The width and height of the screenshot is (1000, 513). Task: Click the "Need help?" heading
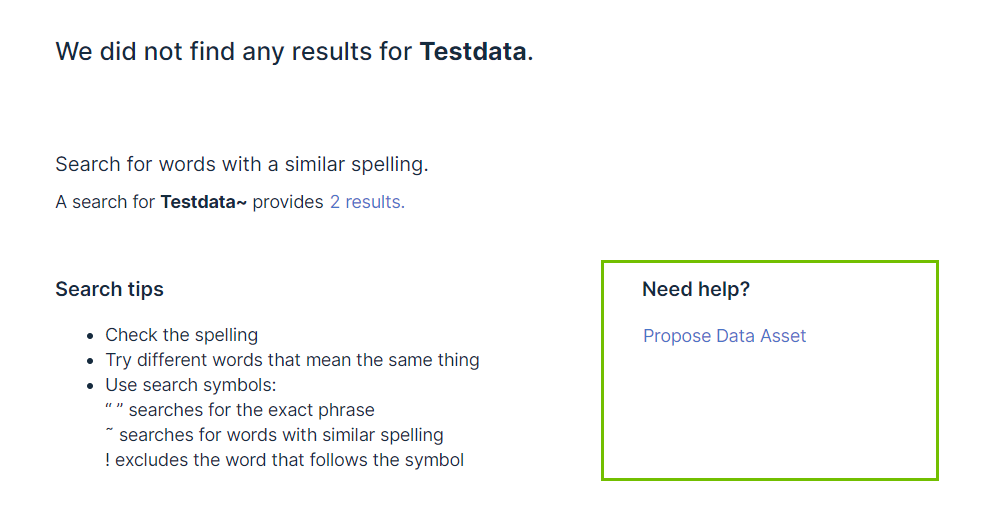coord(695,289)
